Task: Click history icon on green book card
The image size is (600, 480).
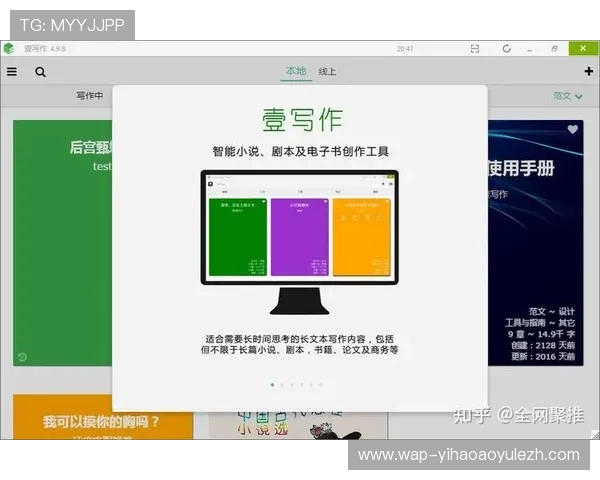Action: click(22, 357)
